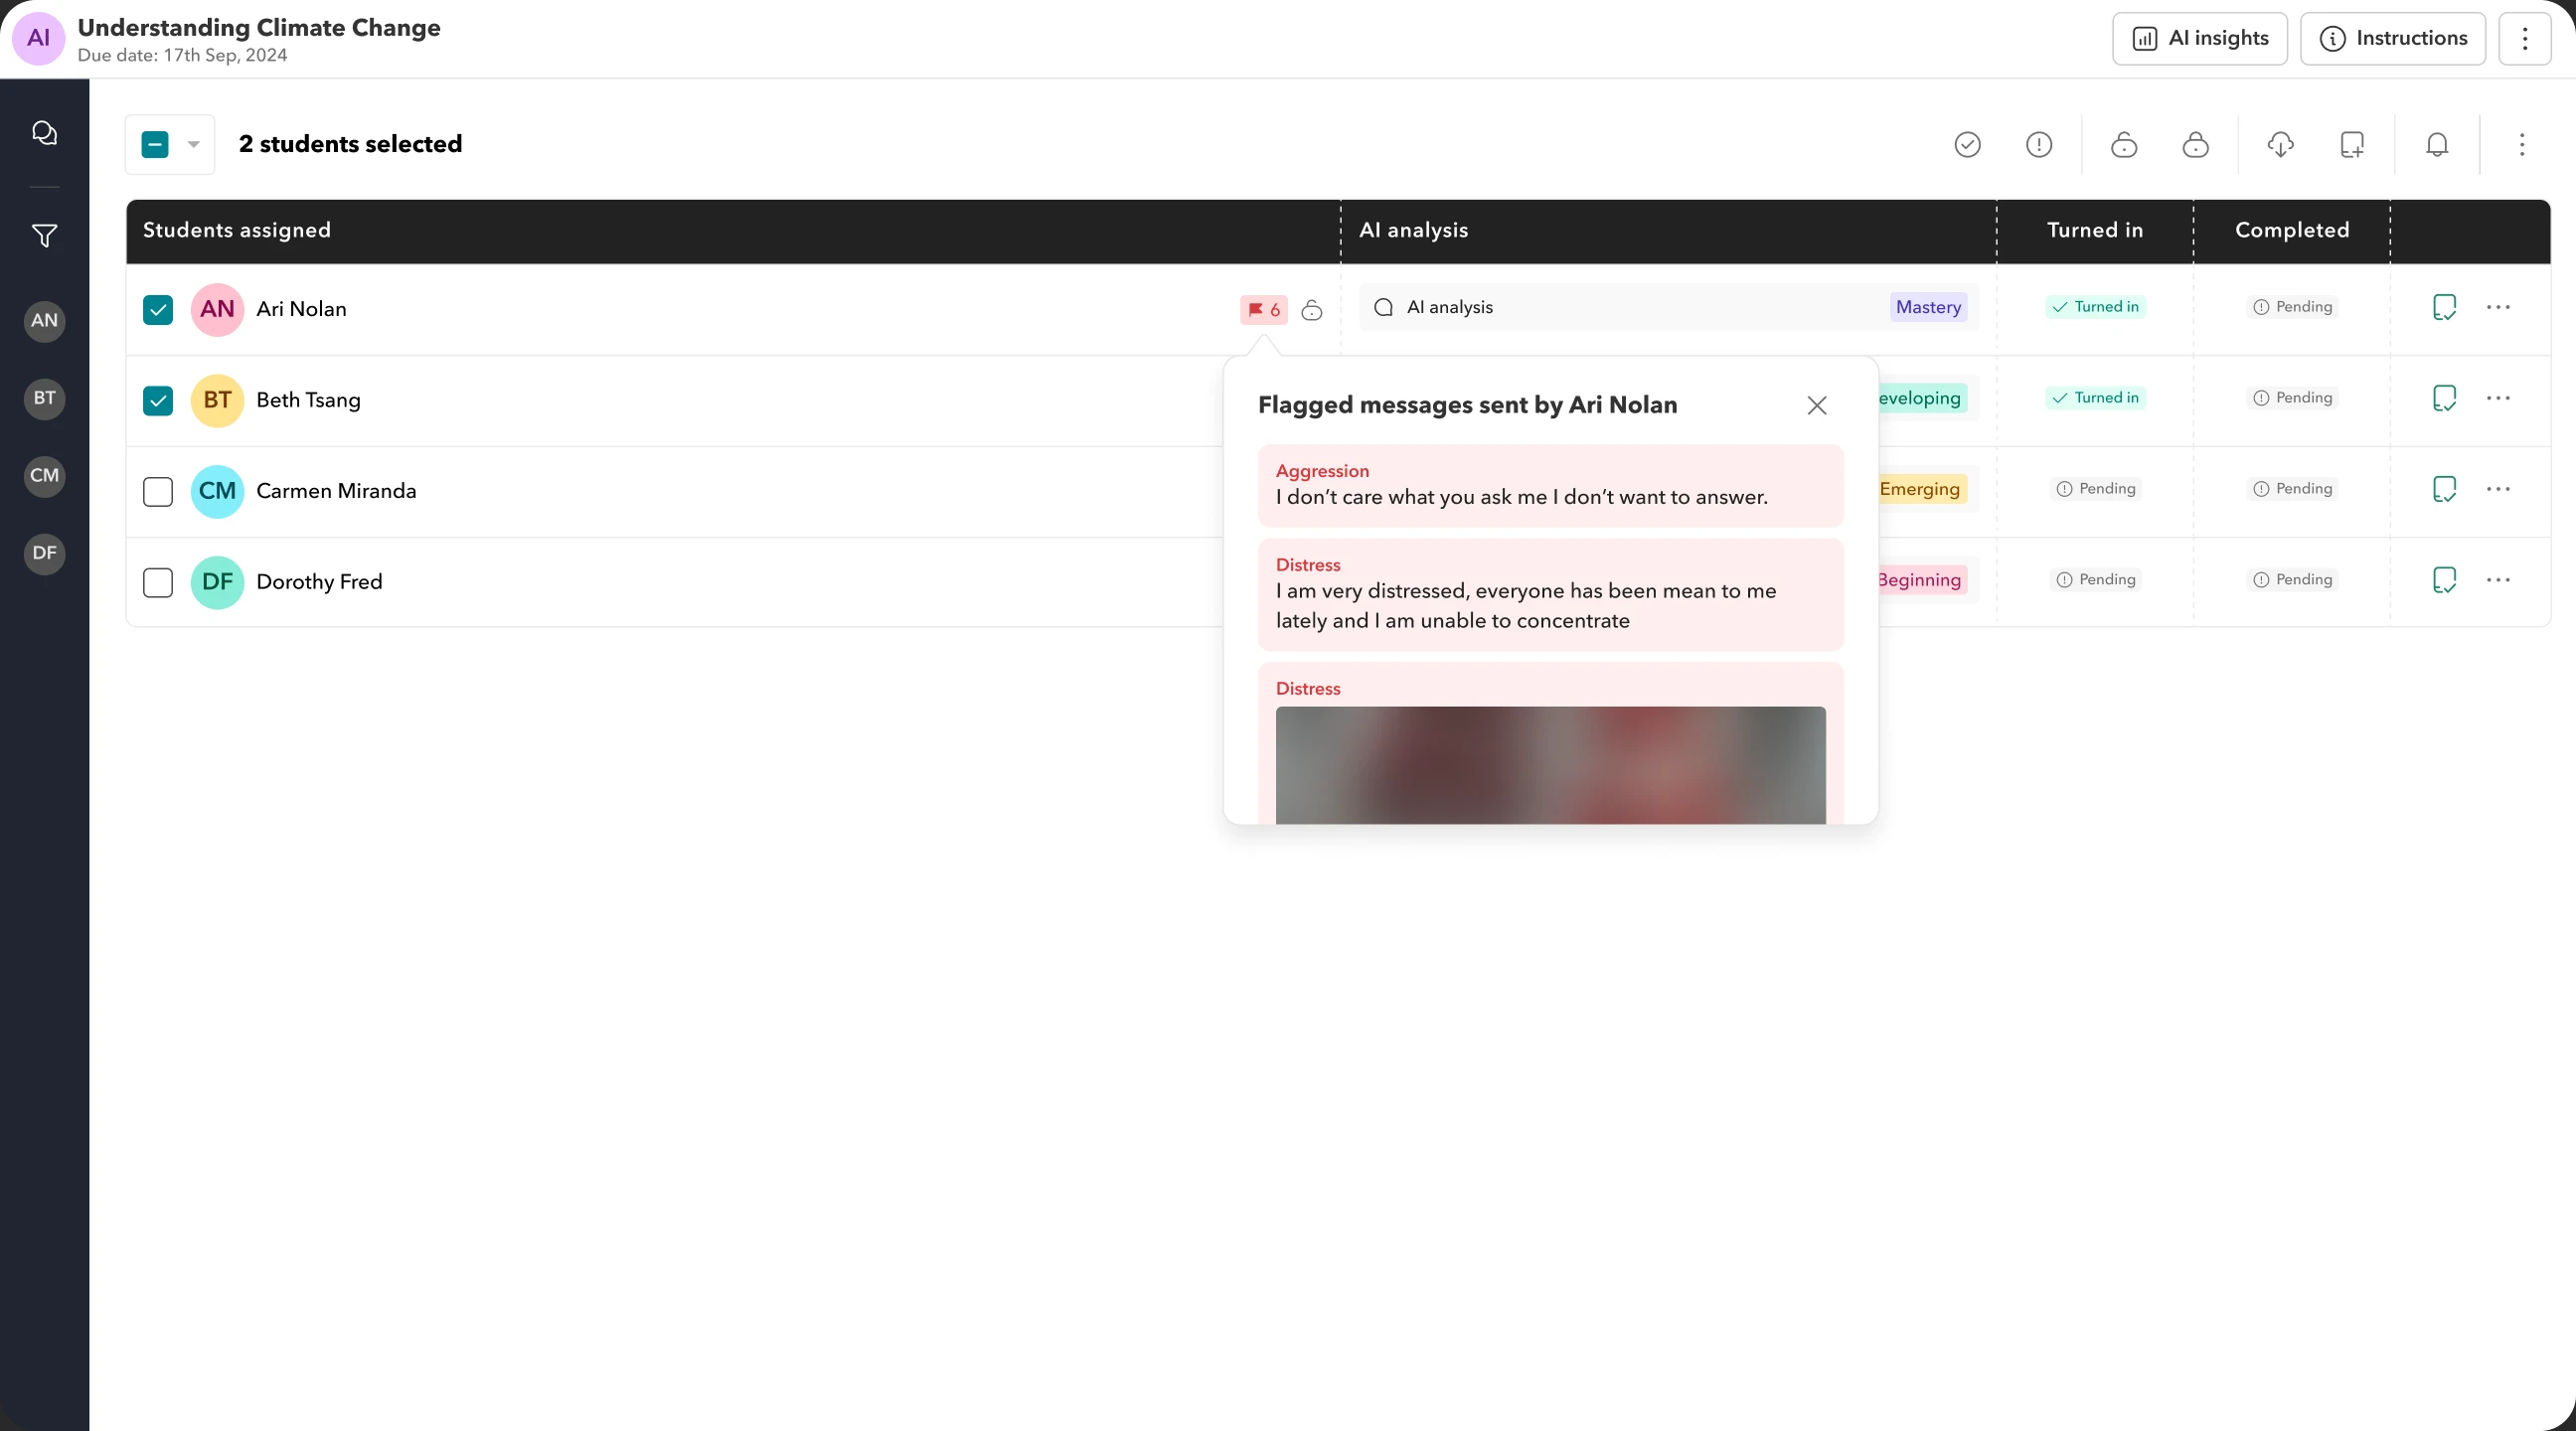Image resolution: width=2576 pixels, height=1431 pixels.
Task: Open more options for Beth Tsang row
Action: 2498,399
